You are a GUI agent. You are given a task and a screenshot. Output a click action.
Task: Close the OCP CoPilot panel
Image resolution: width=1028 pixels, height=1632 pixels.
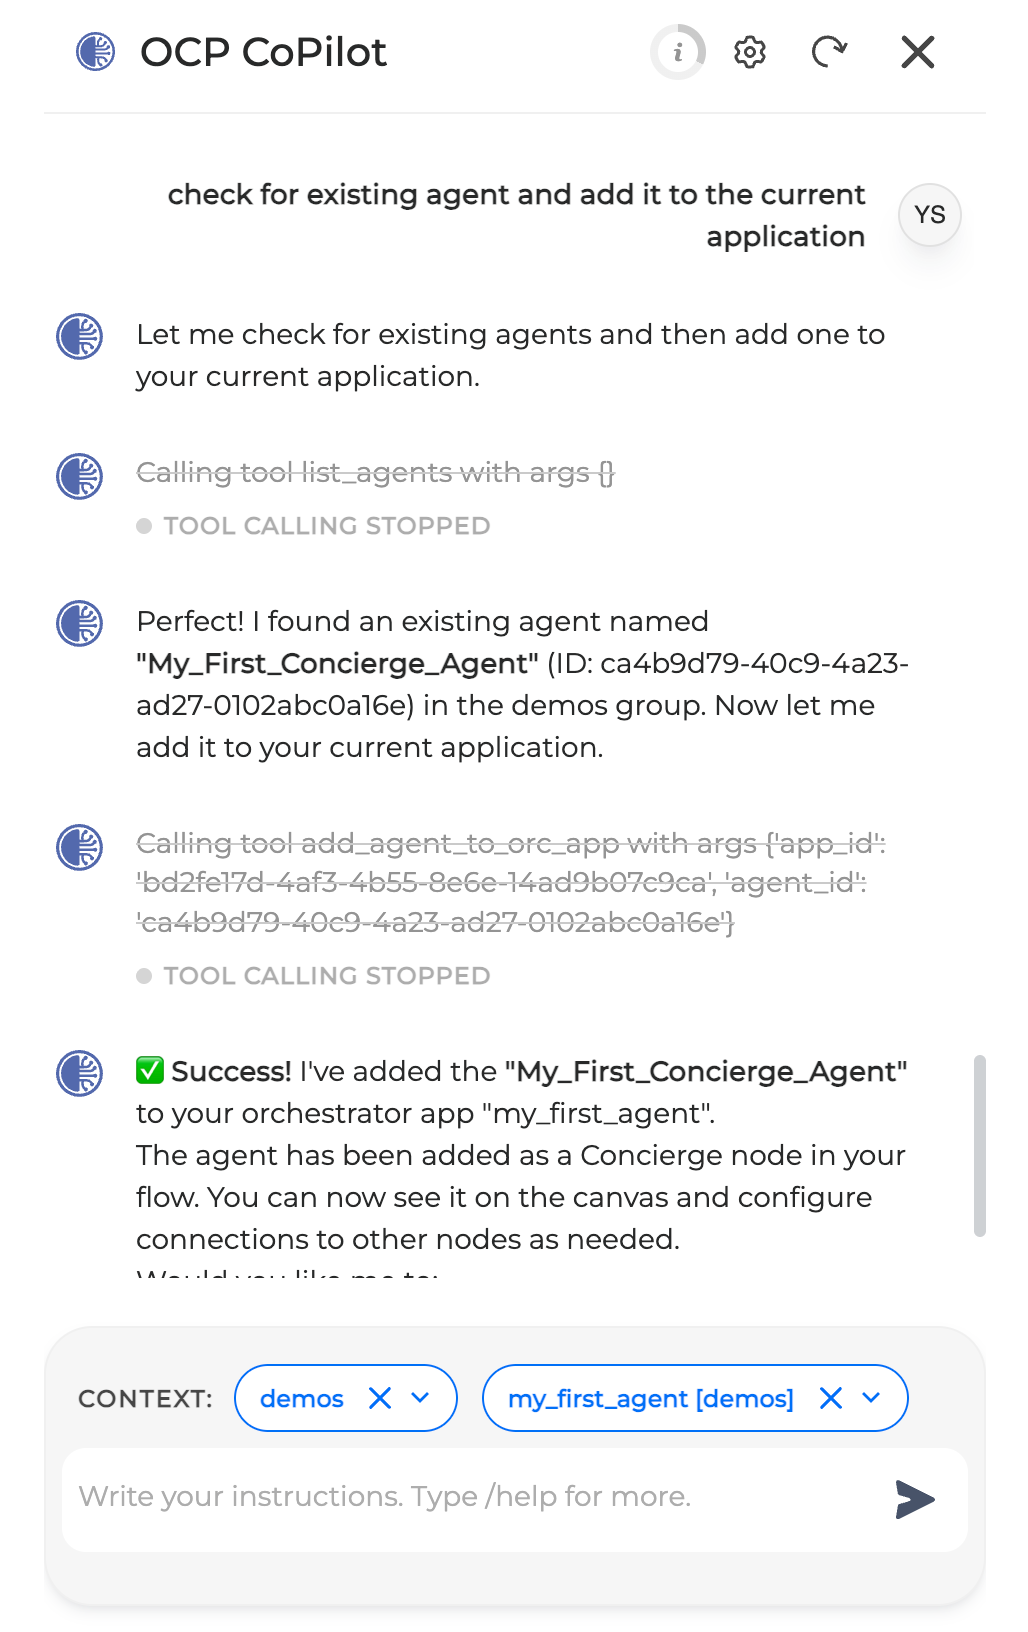pos(917,52)
